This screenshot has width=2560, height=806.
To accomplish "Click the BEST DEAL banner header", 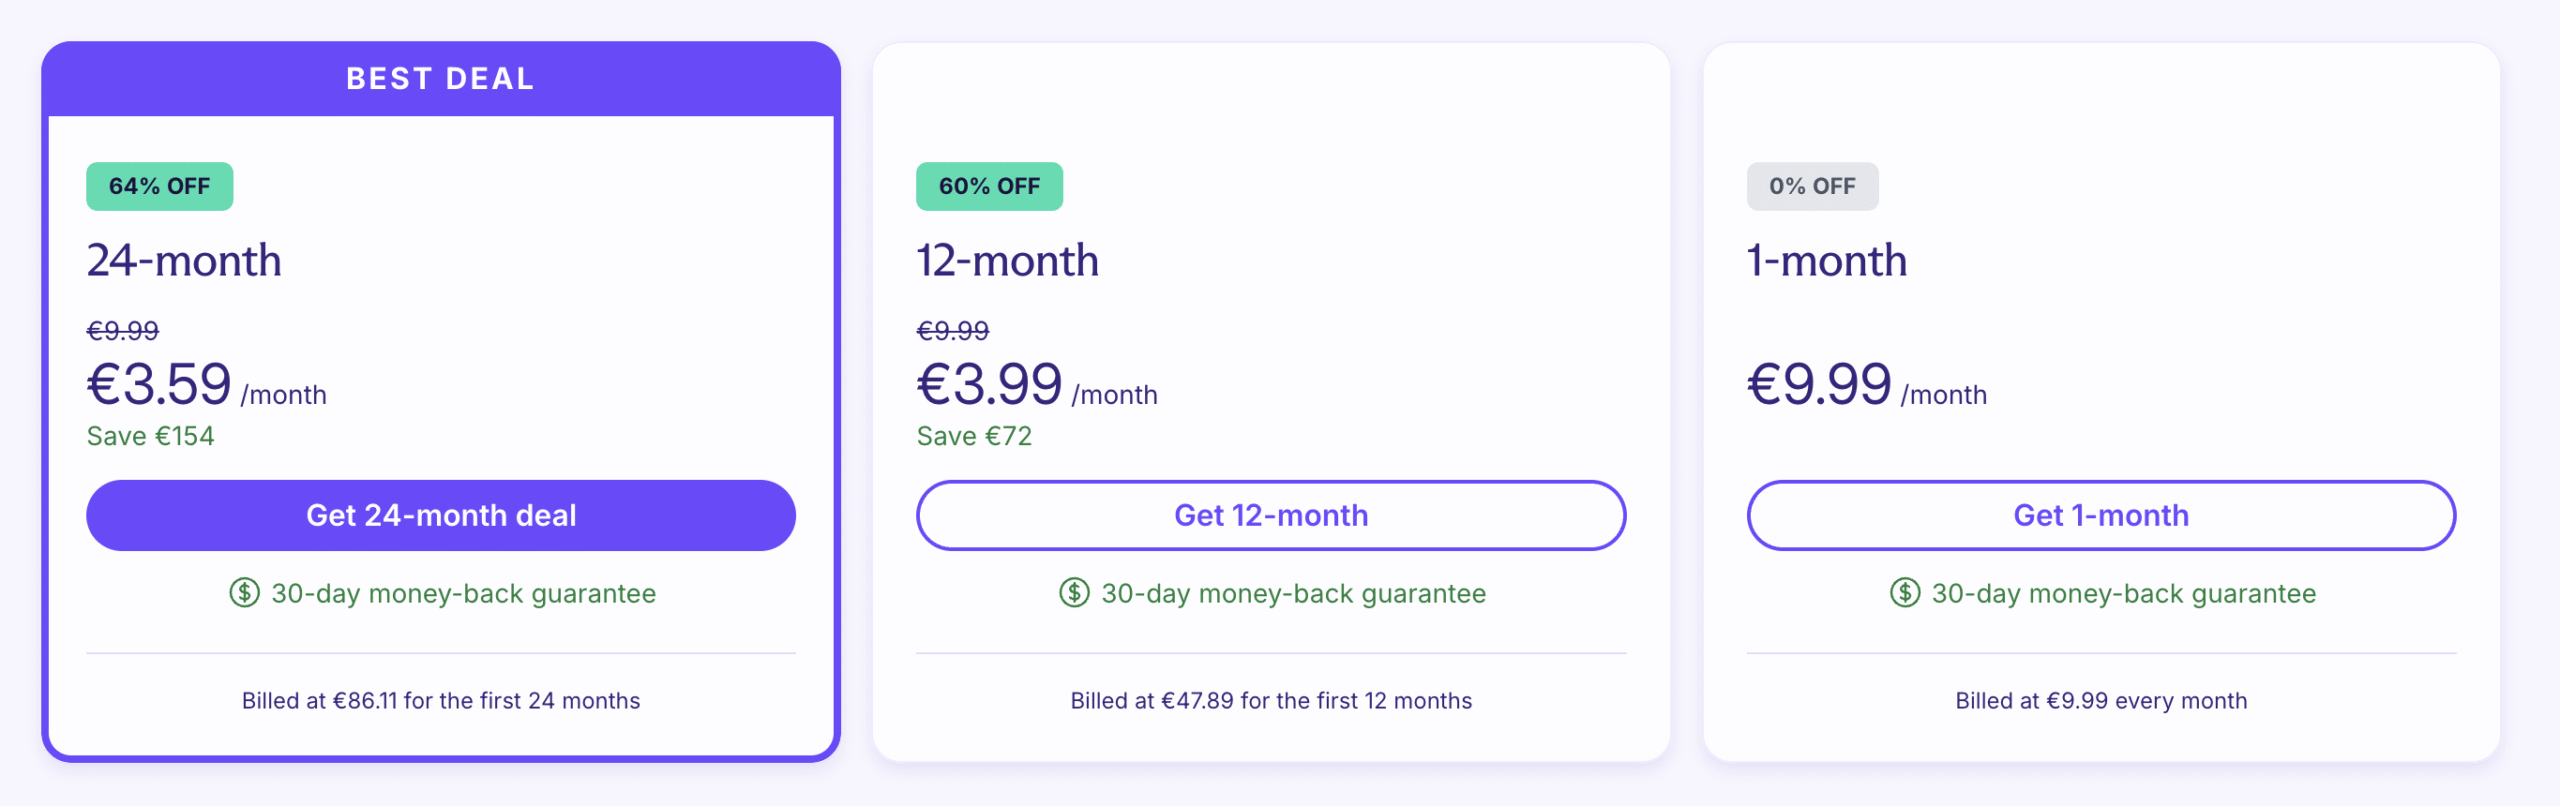I will tap(440, 79).
